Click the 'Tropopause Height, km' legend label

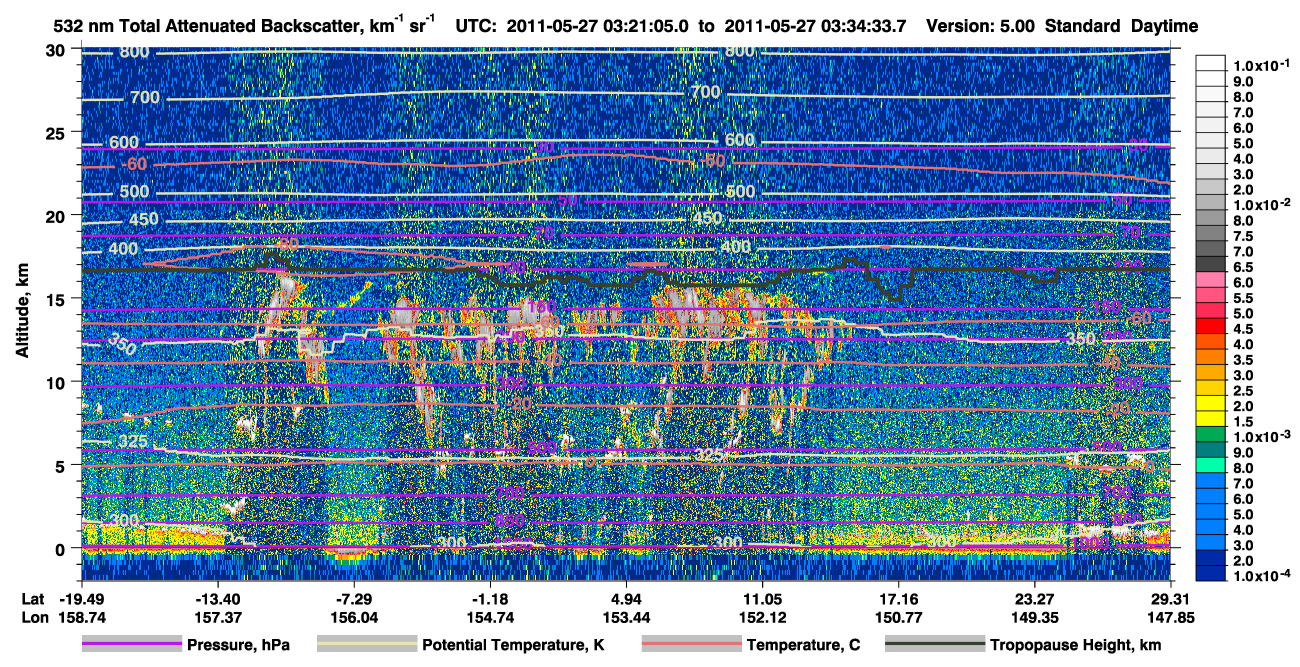[x=1076, y=646]
